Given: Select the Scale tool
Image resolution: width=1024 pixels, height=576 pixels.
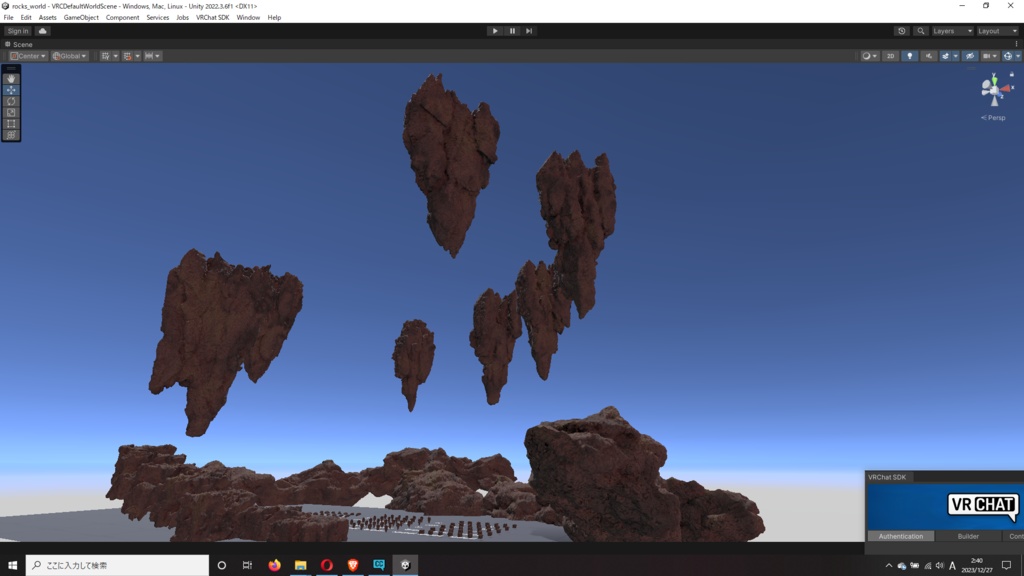Looking at the screenshot, I should pyautogui.click(x=11, y=112).
